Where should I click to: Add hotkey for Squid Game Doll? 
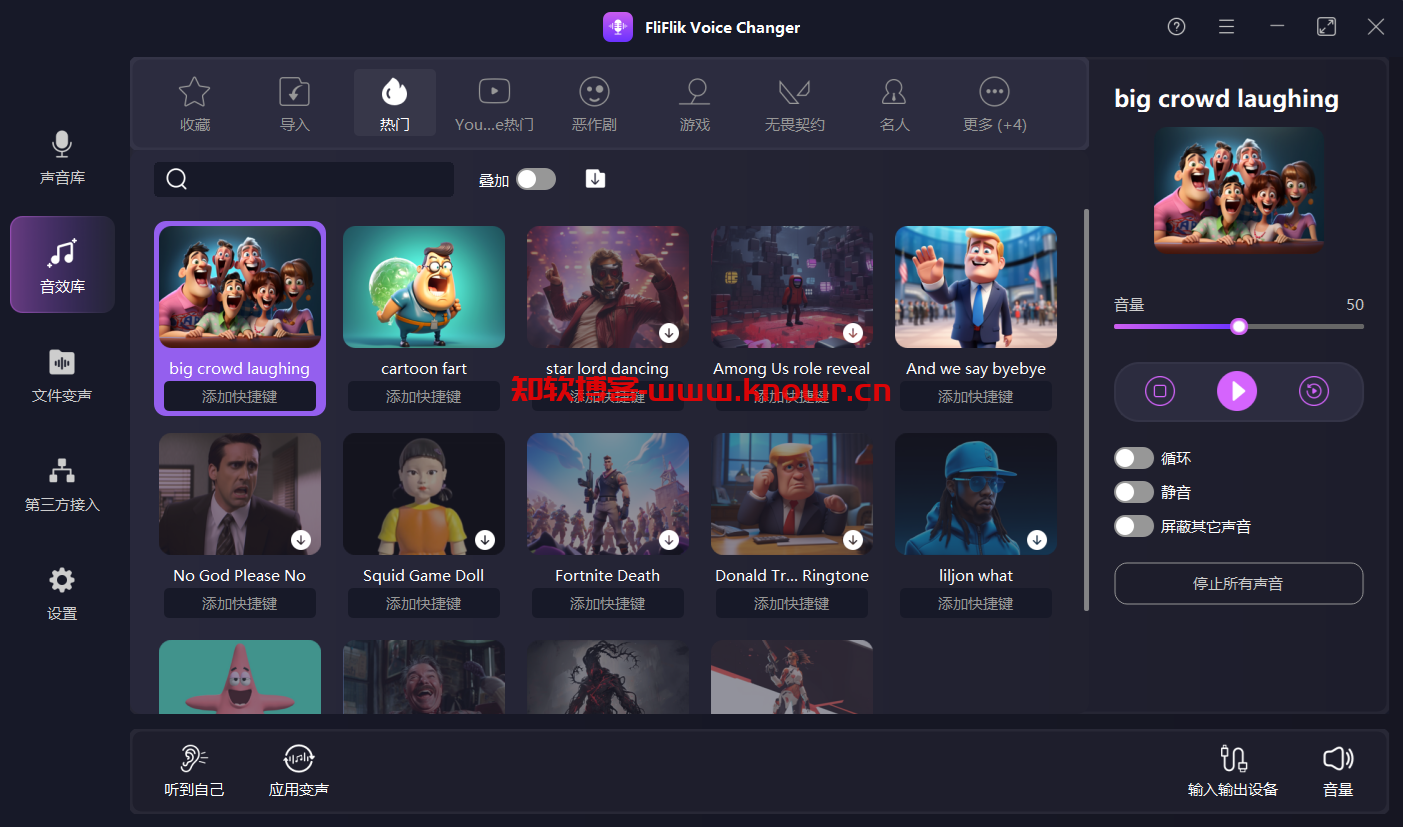pos(424,603)
